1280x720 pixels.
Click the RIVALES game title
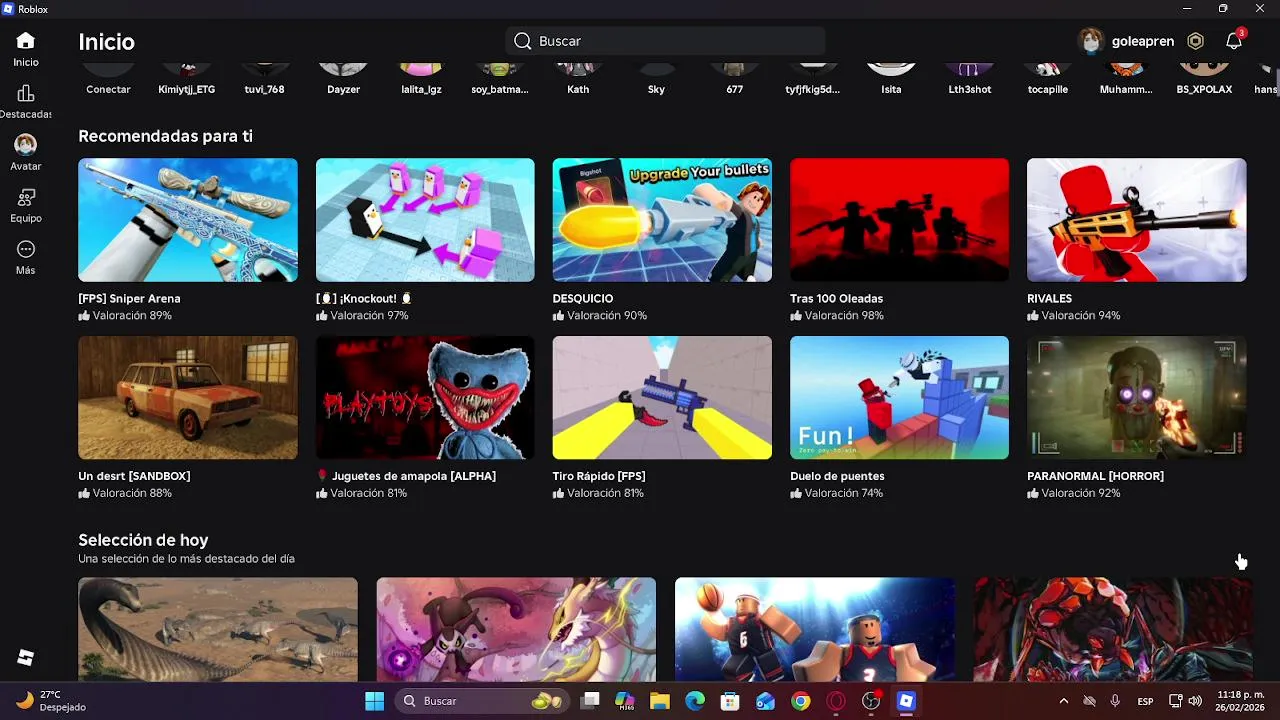pos(1049,298)
